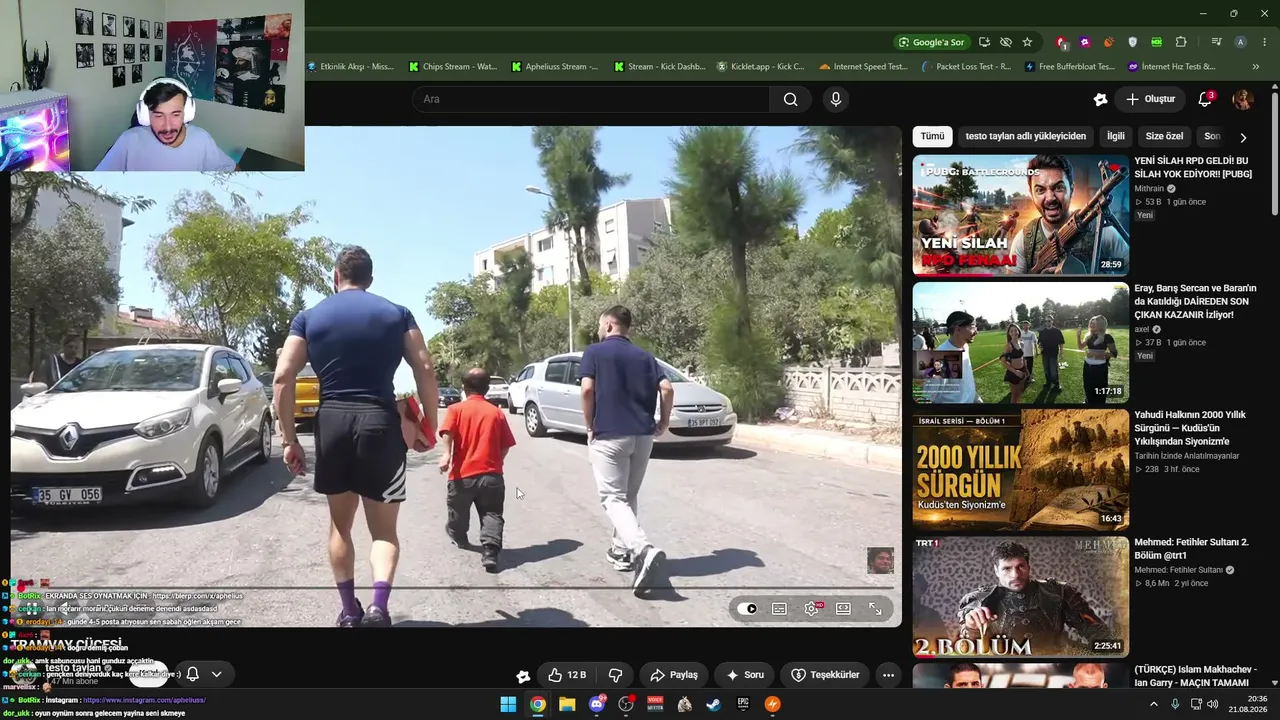Open '2000 YILLIK SÜRGÜN' video thumbnail
The height and width of the screenshot is (720, 1280).
1020,470
